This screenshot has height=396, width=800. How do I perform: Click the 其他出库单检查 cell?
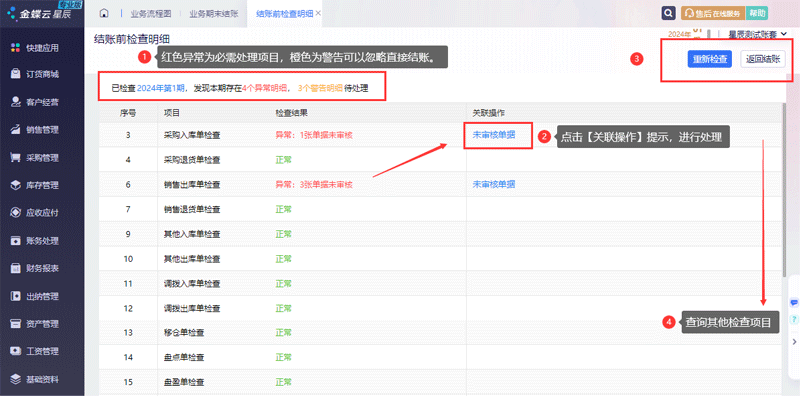(x=192, y=259)
